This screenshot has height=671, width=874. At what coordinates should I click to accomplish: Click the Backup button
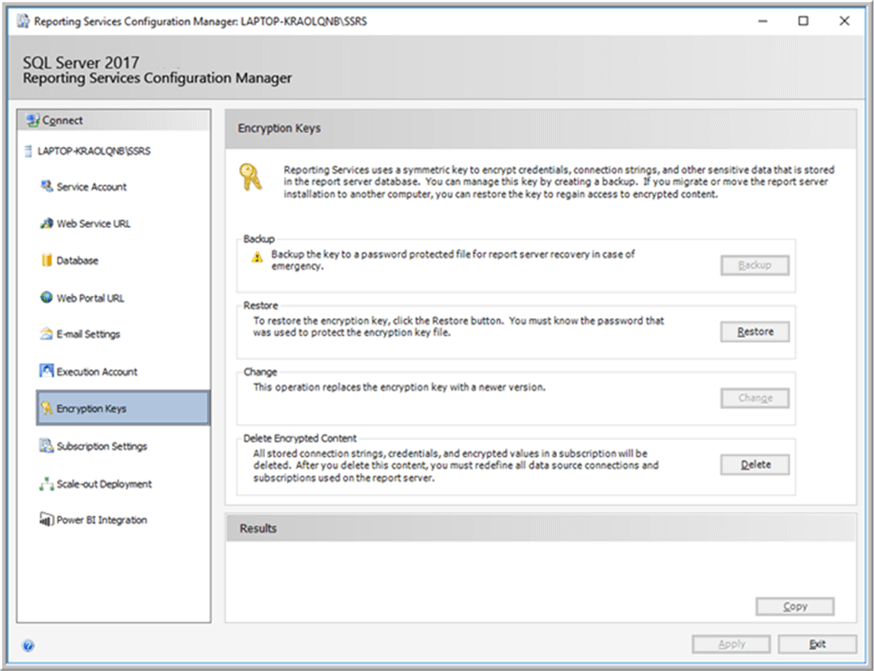click(755, 265)
